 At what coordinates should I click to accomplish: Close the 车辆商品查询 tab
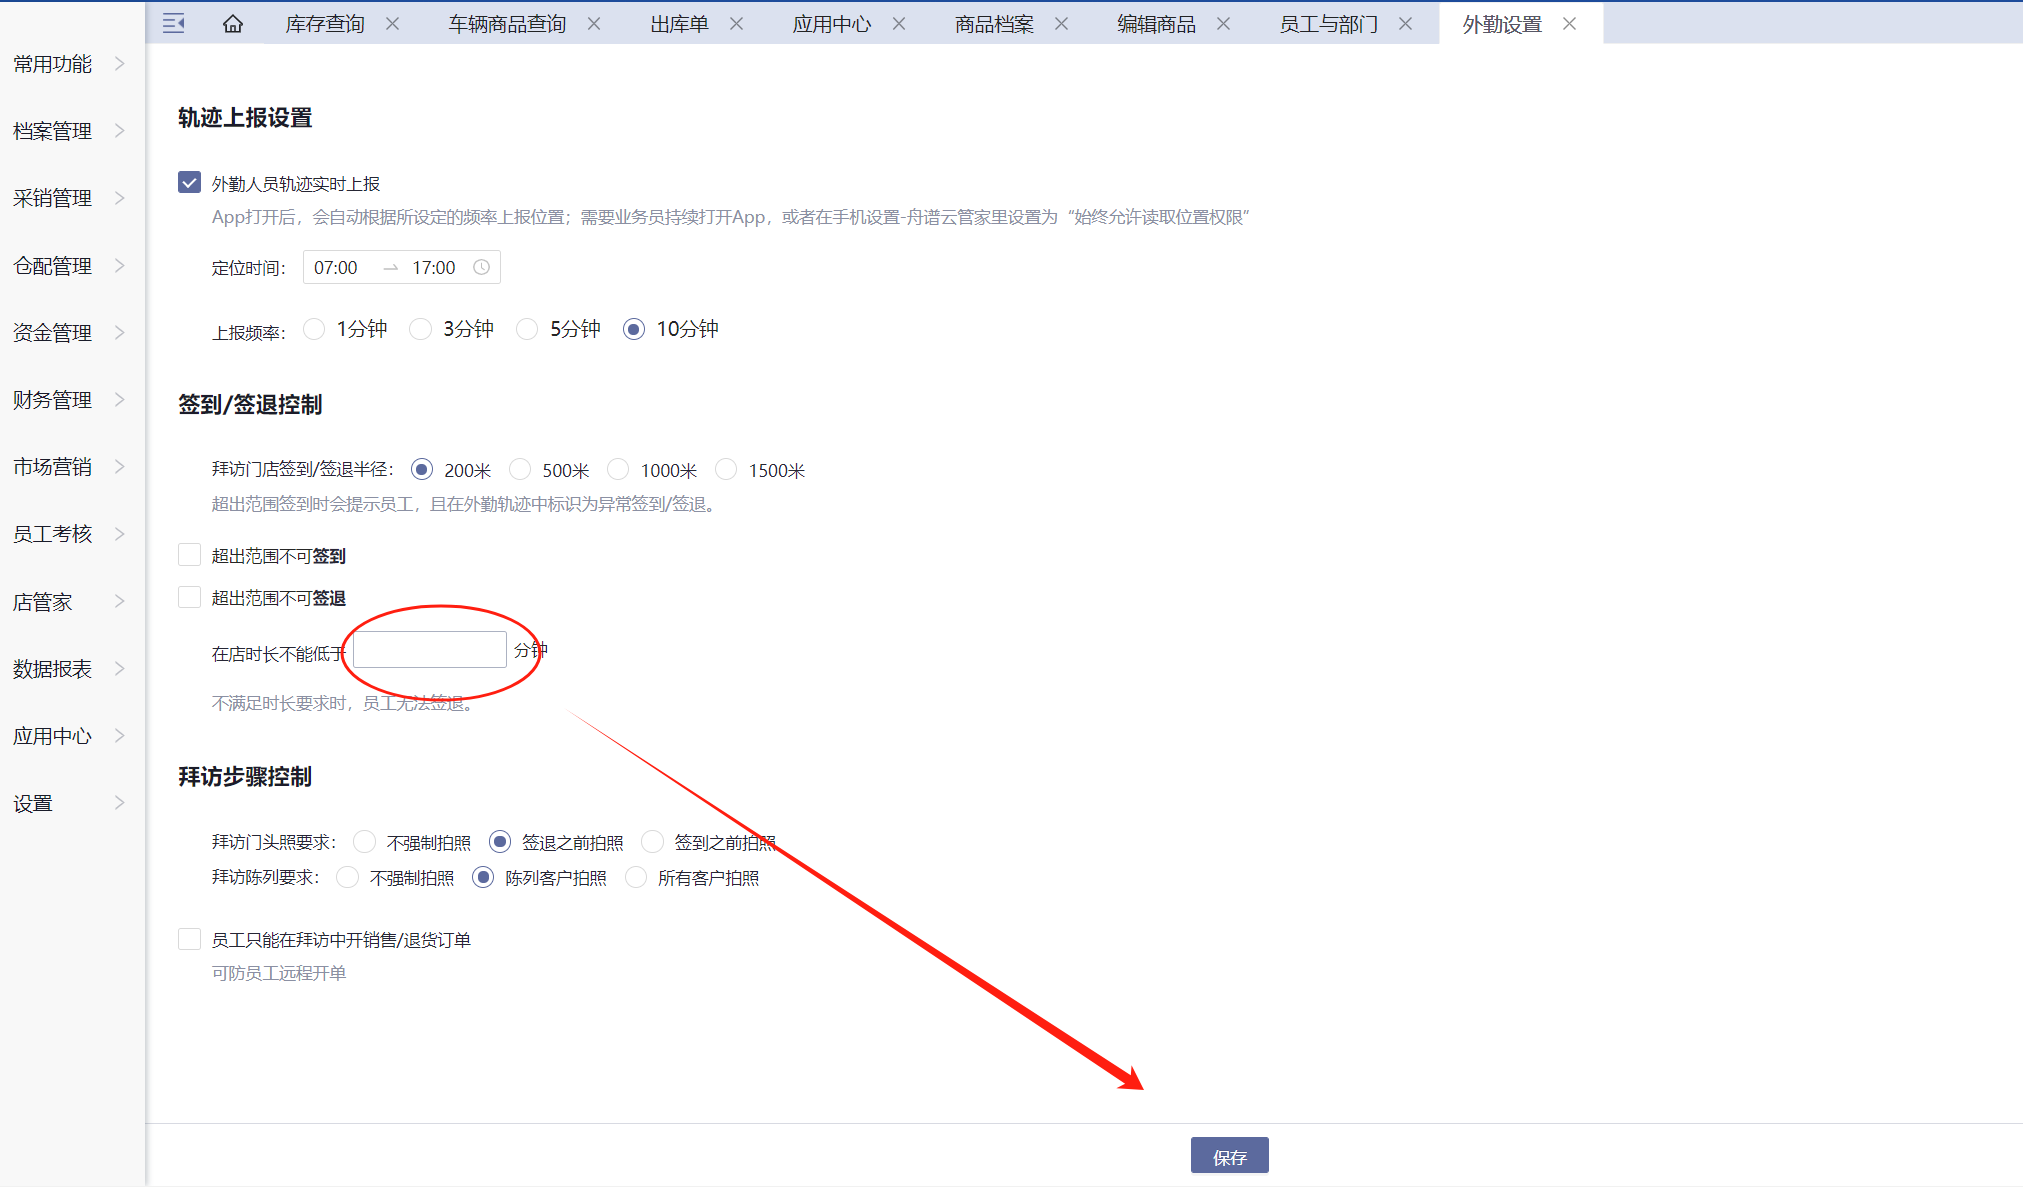tap(594, 24)
